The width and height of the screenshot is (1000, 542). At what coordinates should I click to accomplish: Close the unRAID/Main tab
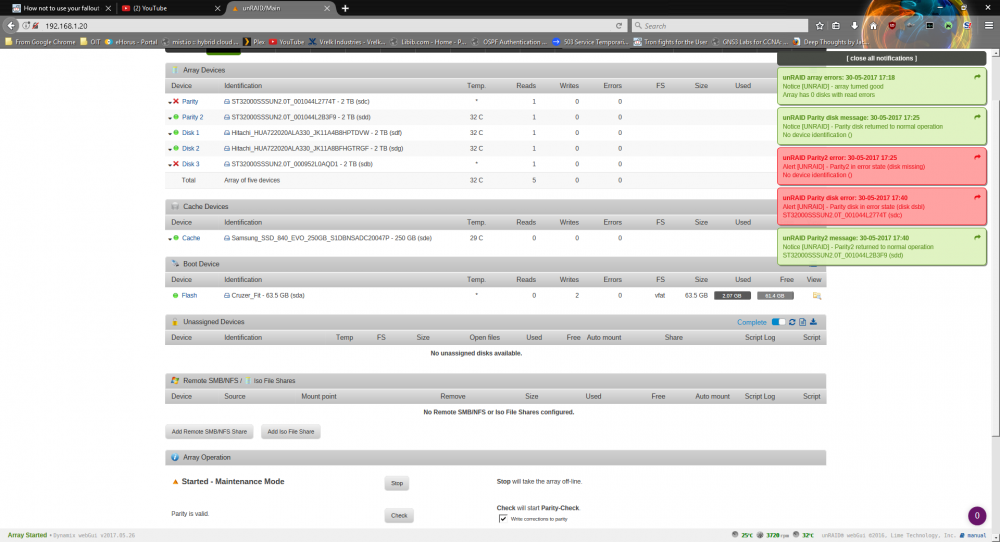327,8
